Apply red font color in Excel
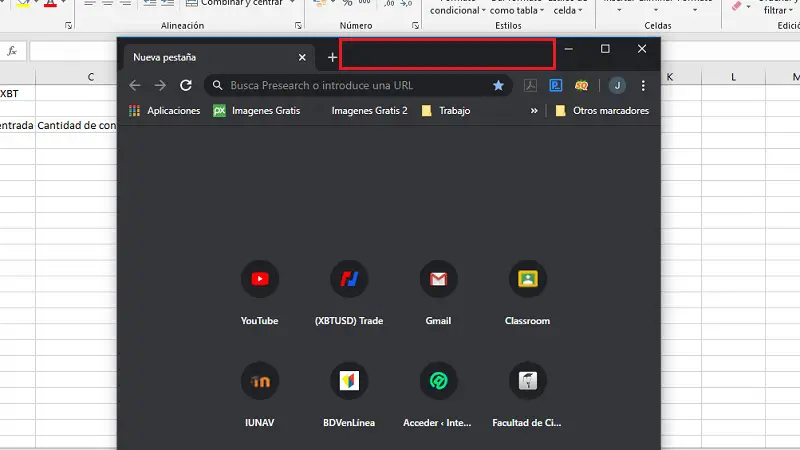The image size is (800, 450). (50, 4)
